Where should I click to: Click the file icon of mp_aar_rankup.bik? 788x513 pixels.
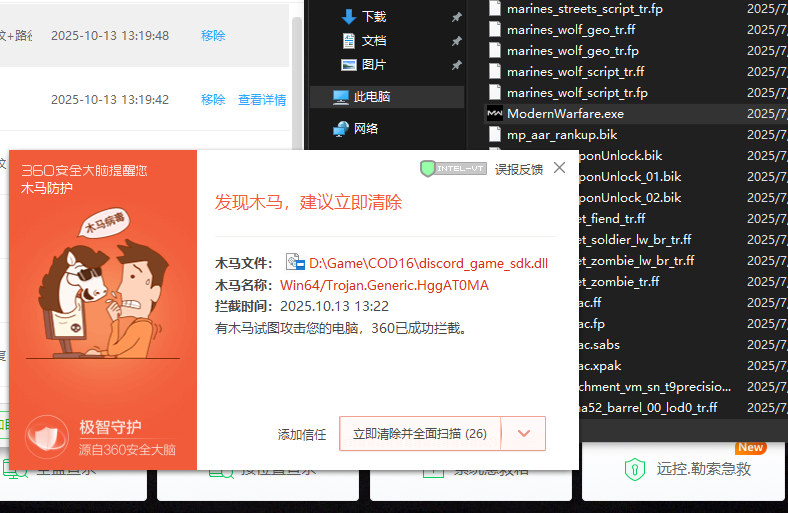(495, 135)
